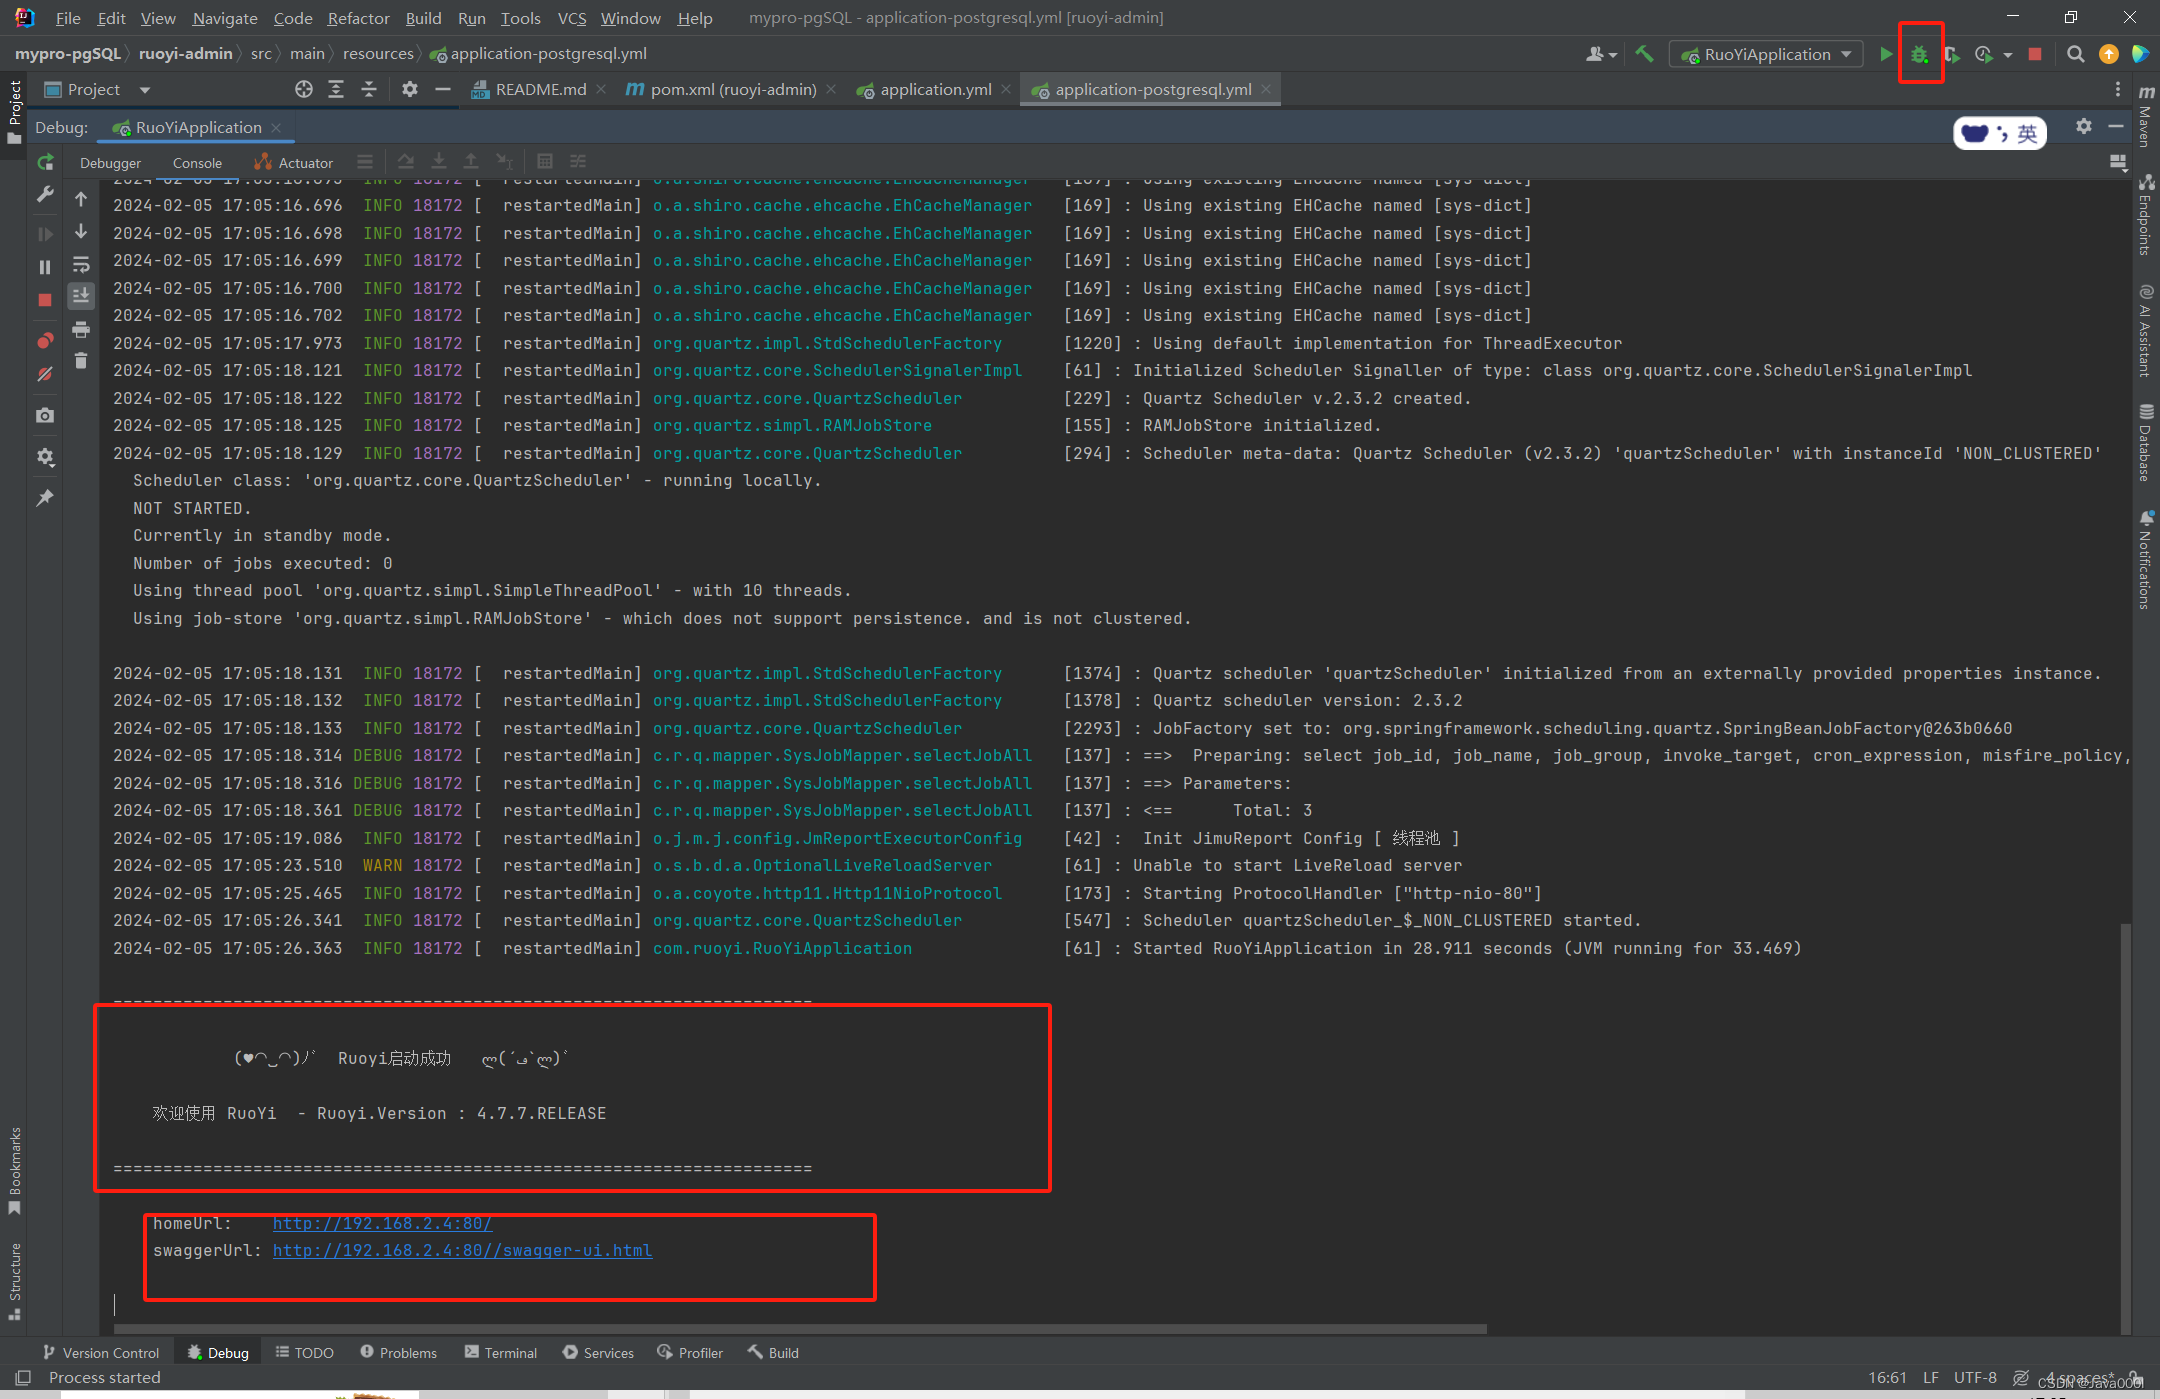Viewport: 2160px width, 1399px height.
Task: Switch to the Actuator tab
Action: (x=294, y=163)
